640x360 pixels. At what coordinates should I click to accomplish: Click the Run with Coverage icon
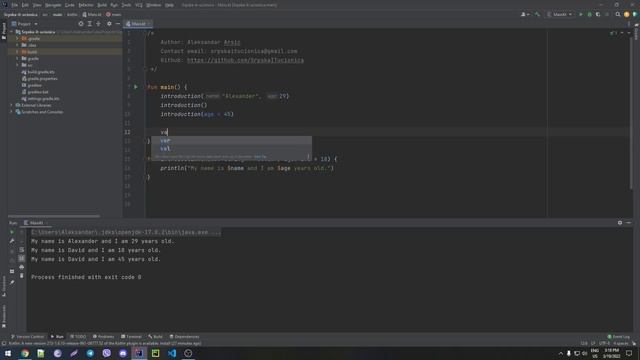click(x=598, y=14)
